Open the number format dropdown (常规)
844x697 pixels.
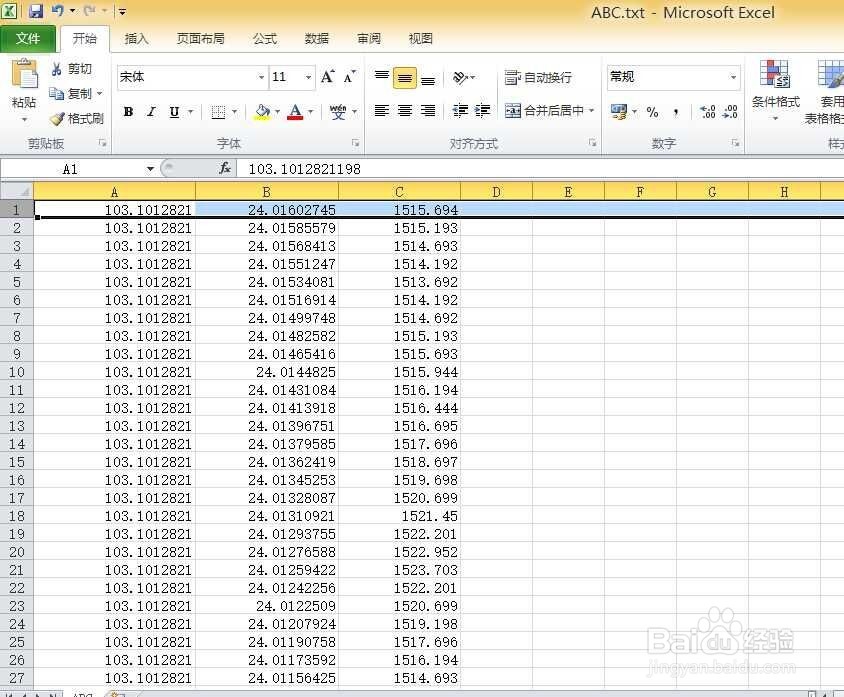(734, 78)
